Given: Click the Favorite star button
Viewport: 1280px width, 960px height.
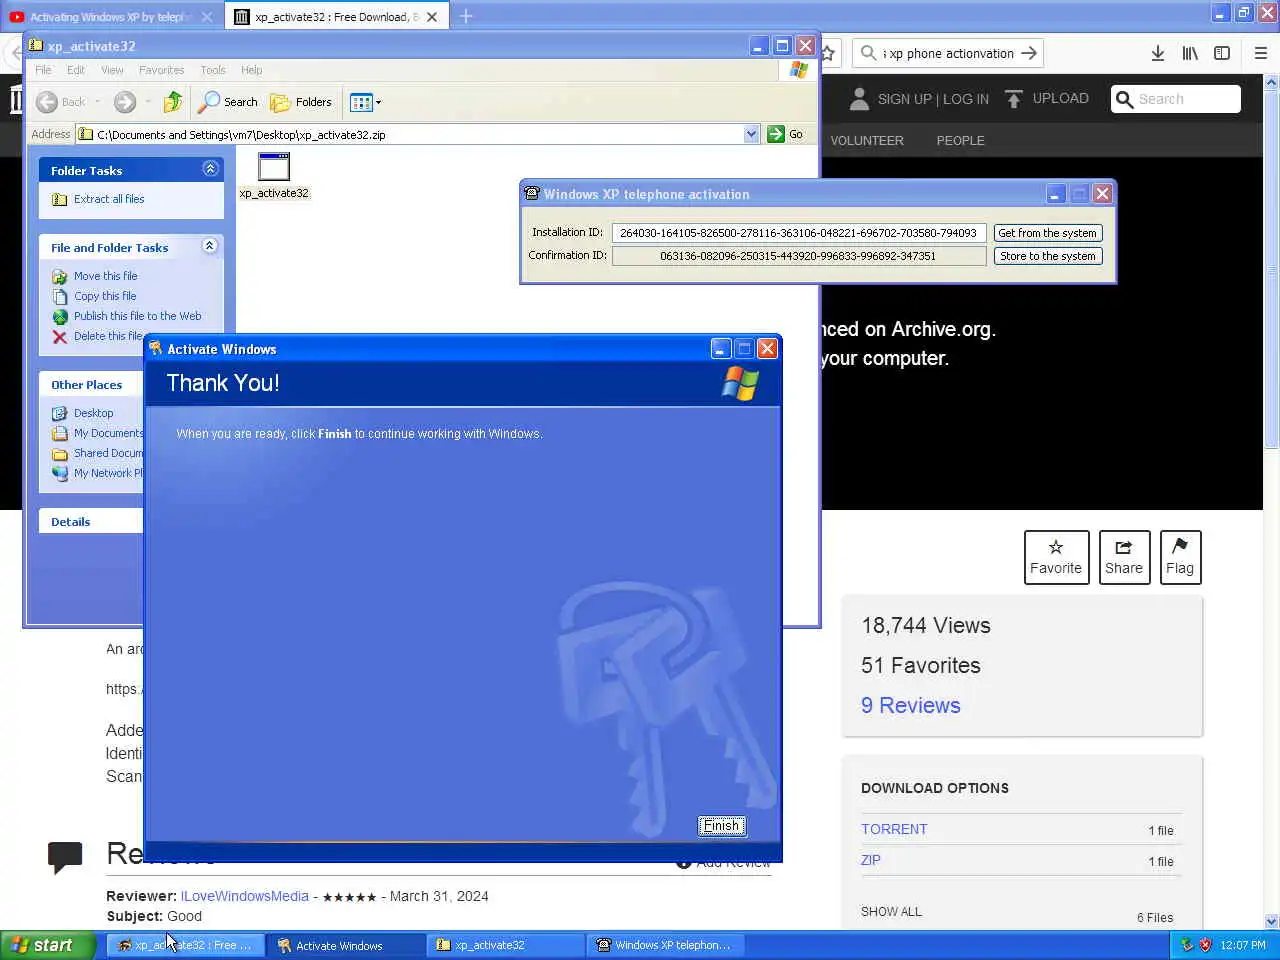Looking at the screenshot, I should 1056,557.
